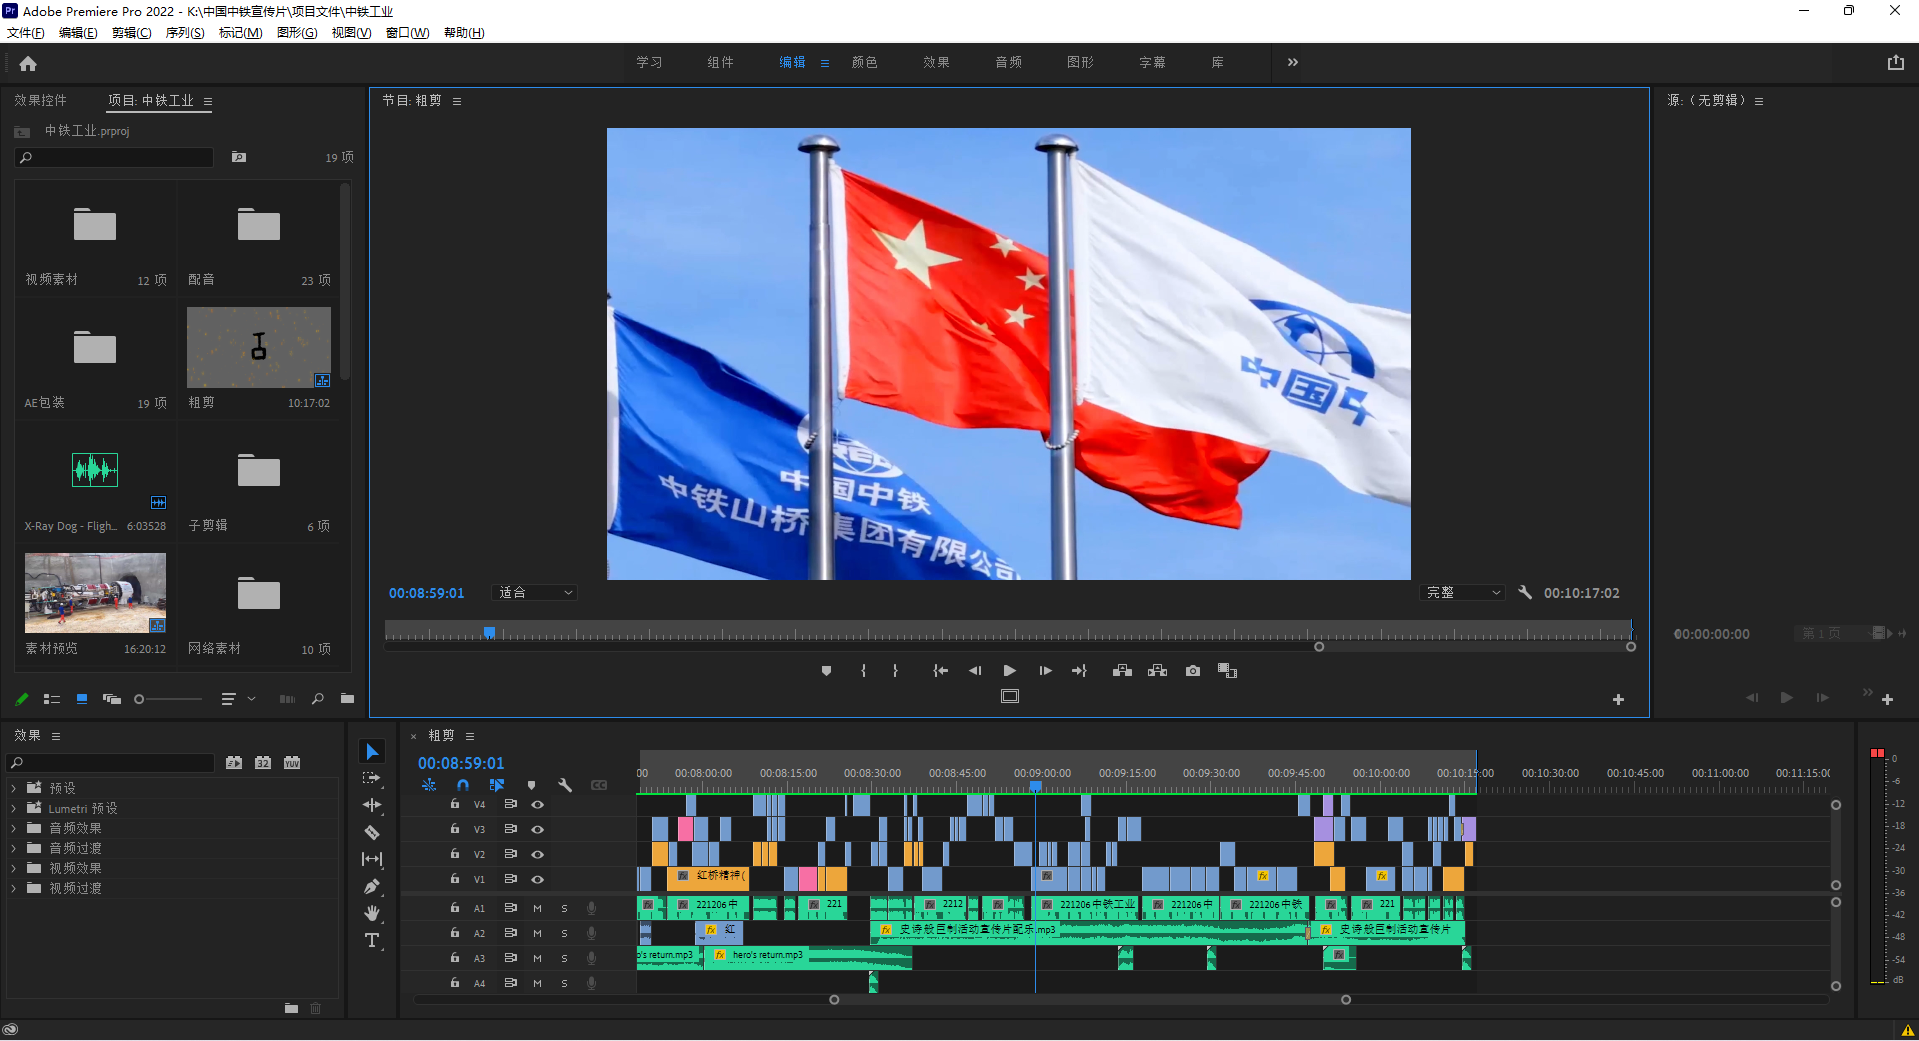This screenshot has height=1041, width=1919.
Task: Switch to the 效果控件 tab
Action: click(40, 100)
